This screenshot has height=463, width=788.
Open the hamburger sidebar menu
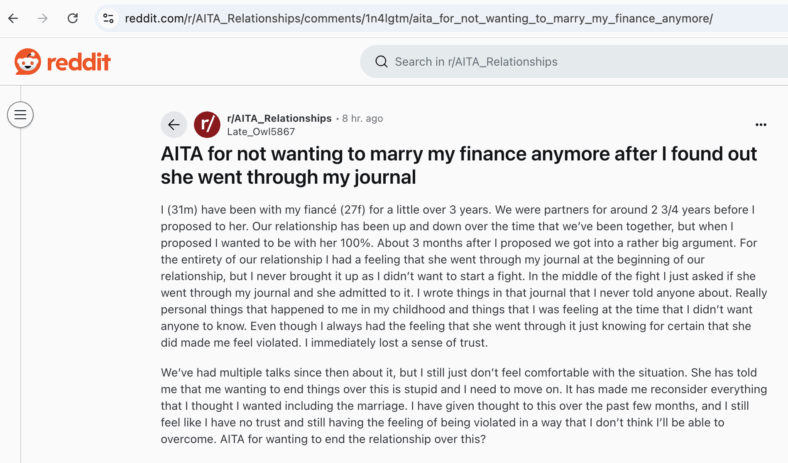[20, 115]
